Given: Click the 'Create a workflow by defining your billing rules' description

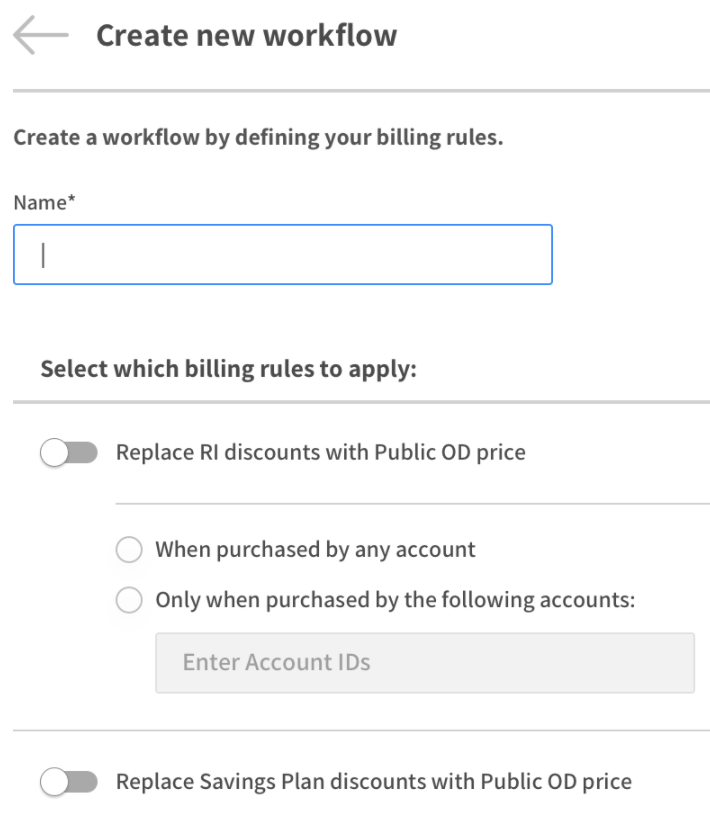Looking at the screenshot, I should coord(258,137).
